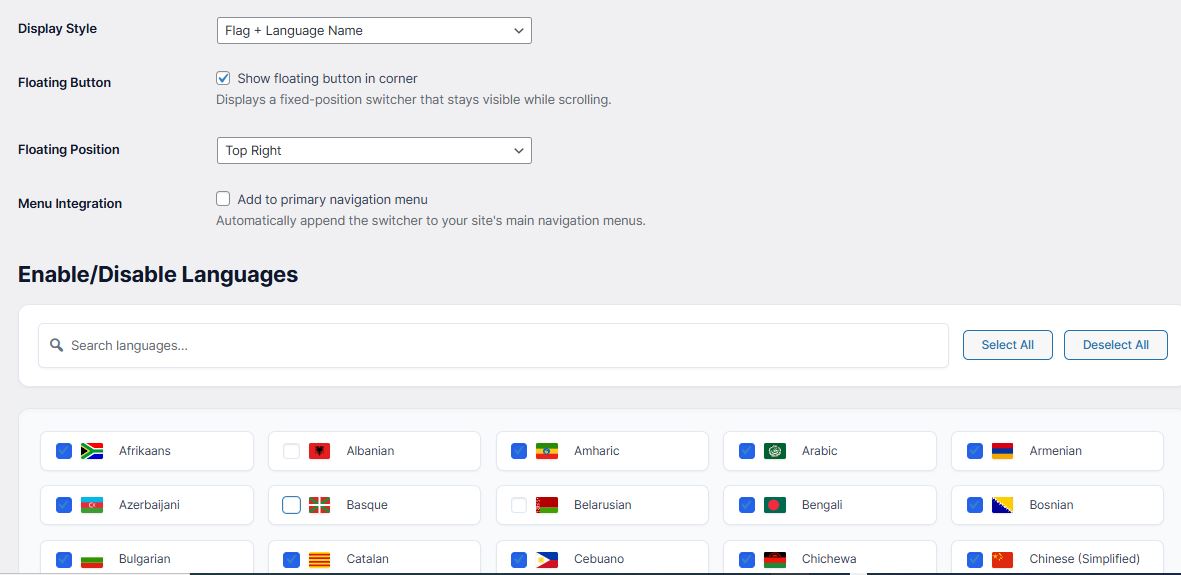Open the Display Style dropdown
This screenshot has height=575, width=1181.
tap(374, 31)
